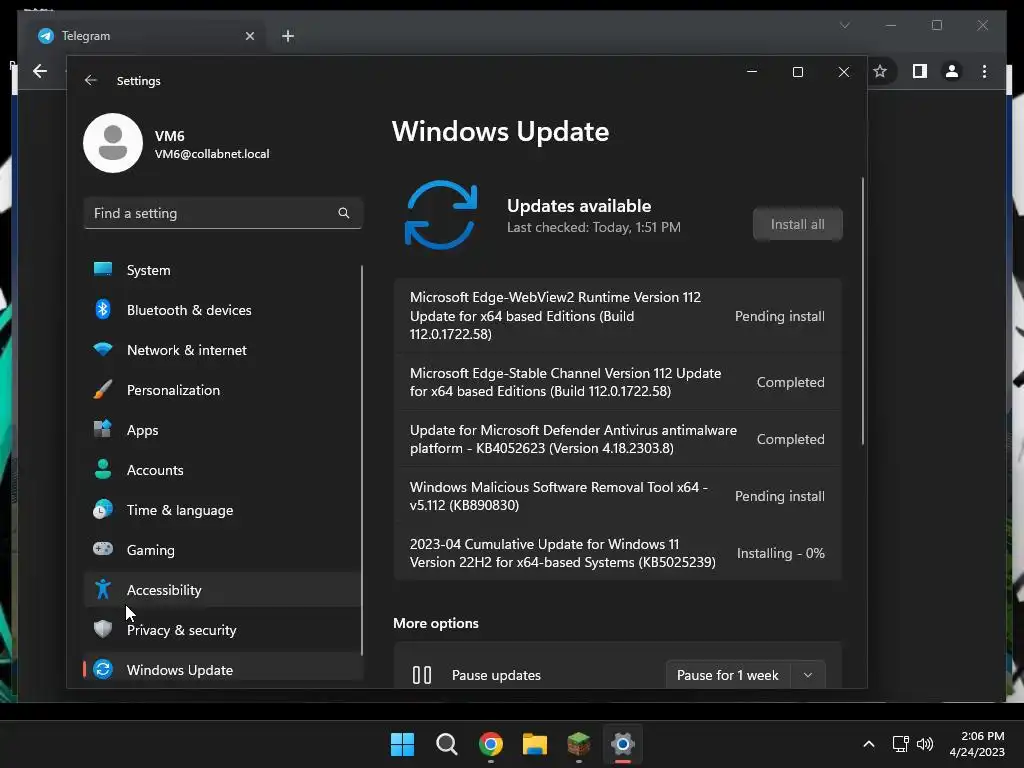The width and height of the screenshot is (1024, 768).
Task: Click the Telegram tab favicon in Chrome
Action: tap(46, 36)
